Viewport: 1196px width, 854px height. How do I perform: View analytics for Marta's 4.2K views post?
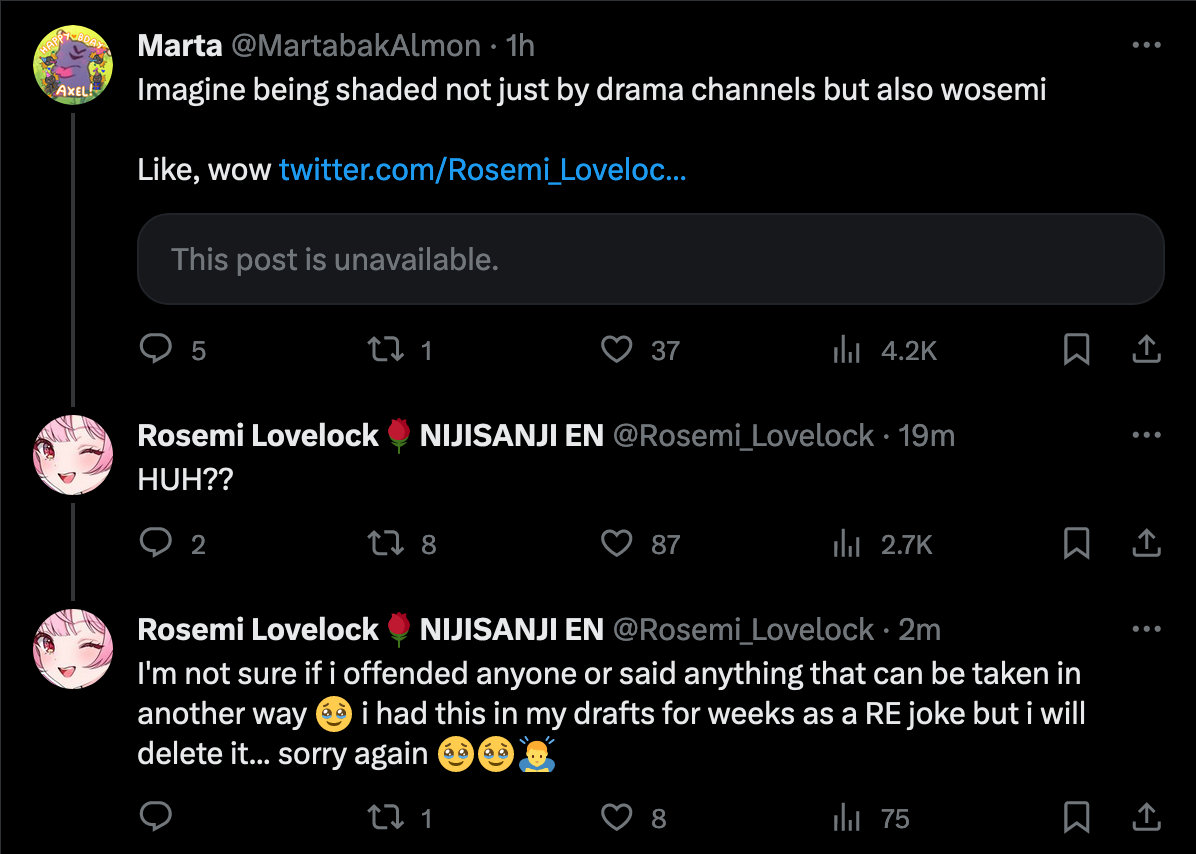(847, 349)
